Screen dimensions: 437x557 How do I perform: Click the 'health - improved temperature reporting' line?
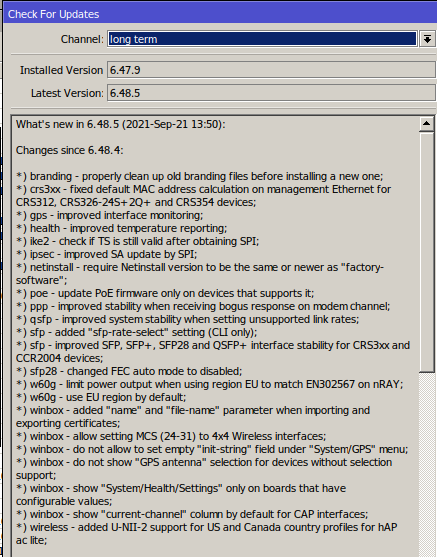(x=122, y=228)
